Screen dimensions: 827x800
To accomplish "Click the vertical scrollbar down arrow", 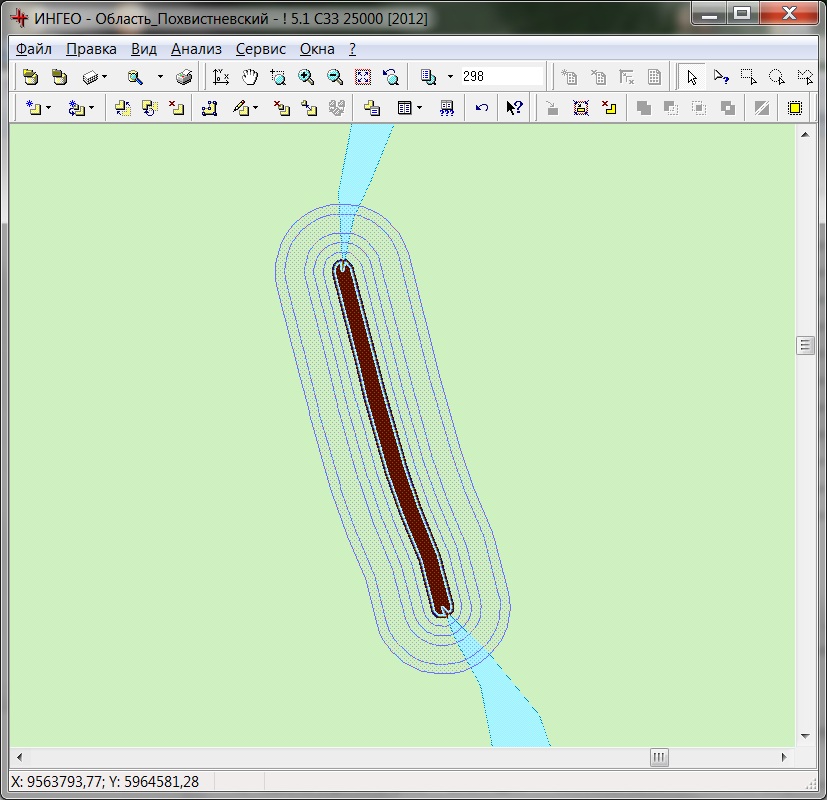I will (x=805, y=736).
